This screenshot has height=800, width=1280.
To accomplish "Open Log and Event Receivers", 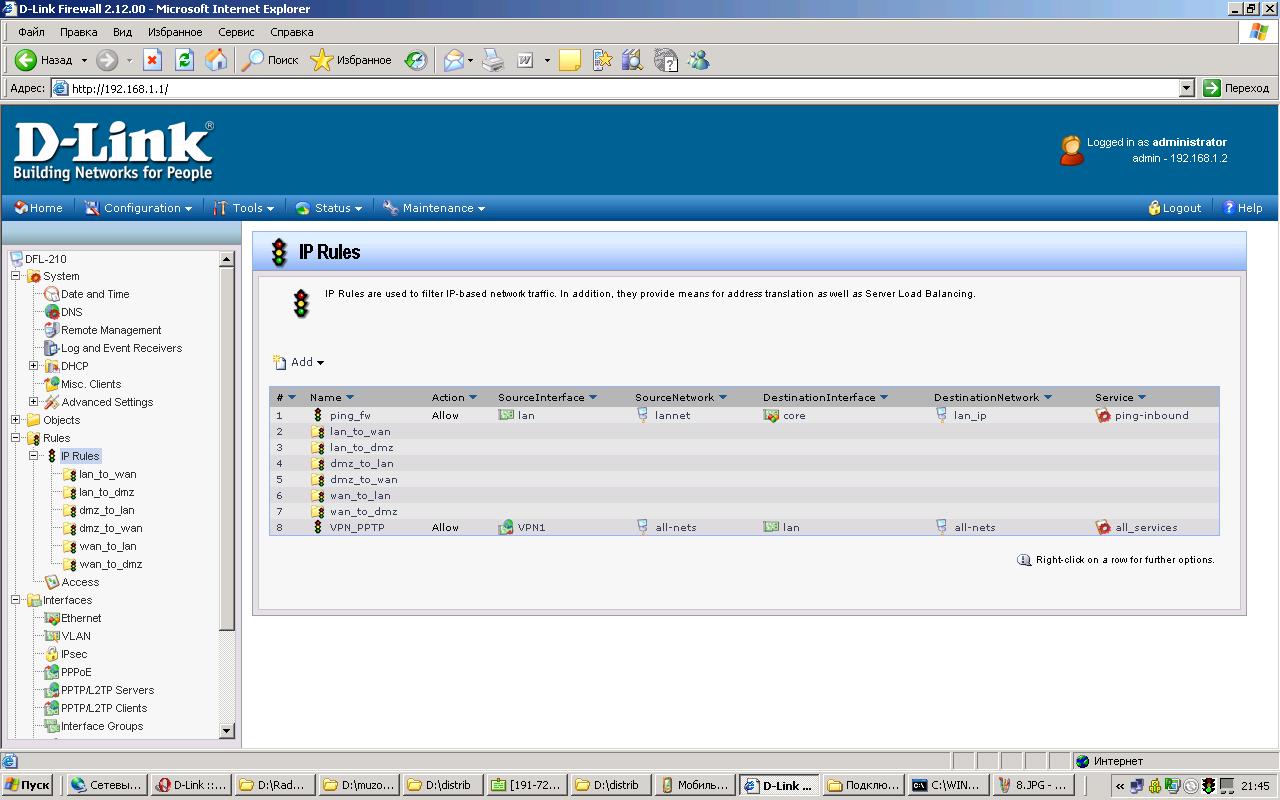I will (x=121, y=348).
